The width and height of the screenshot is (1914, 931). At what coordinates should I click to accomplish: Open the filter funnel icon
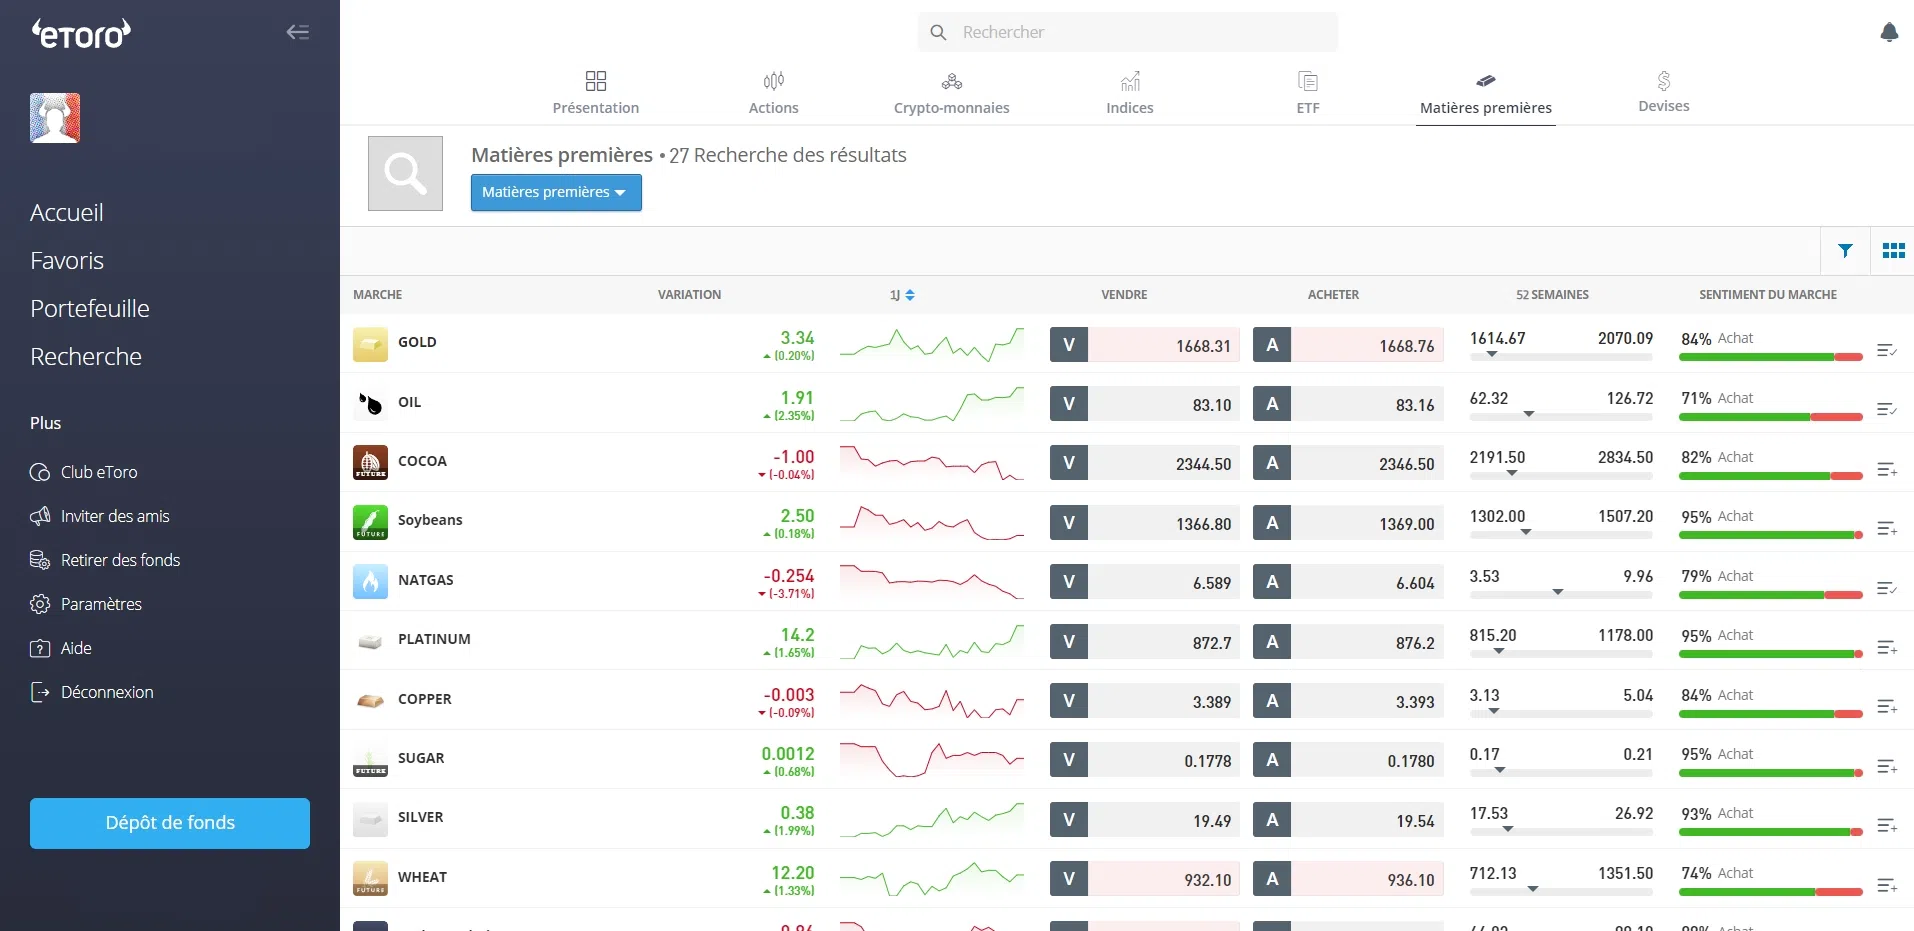(1845, 251)
